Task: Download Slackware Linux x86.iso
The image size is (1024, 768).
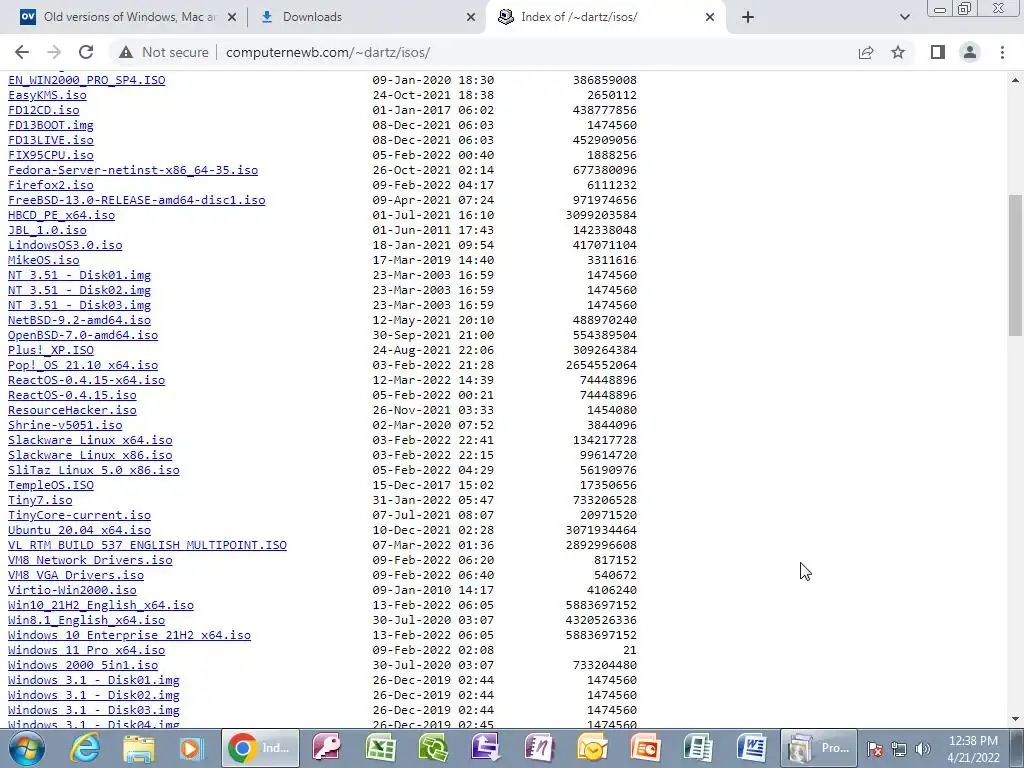Action: click(x=90, y=455)
